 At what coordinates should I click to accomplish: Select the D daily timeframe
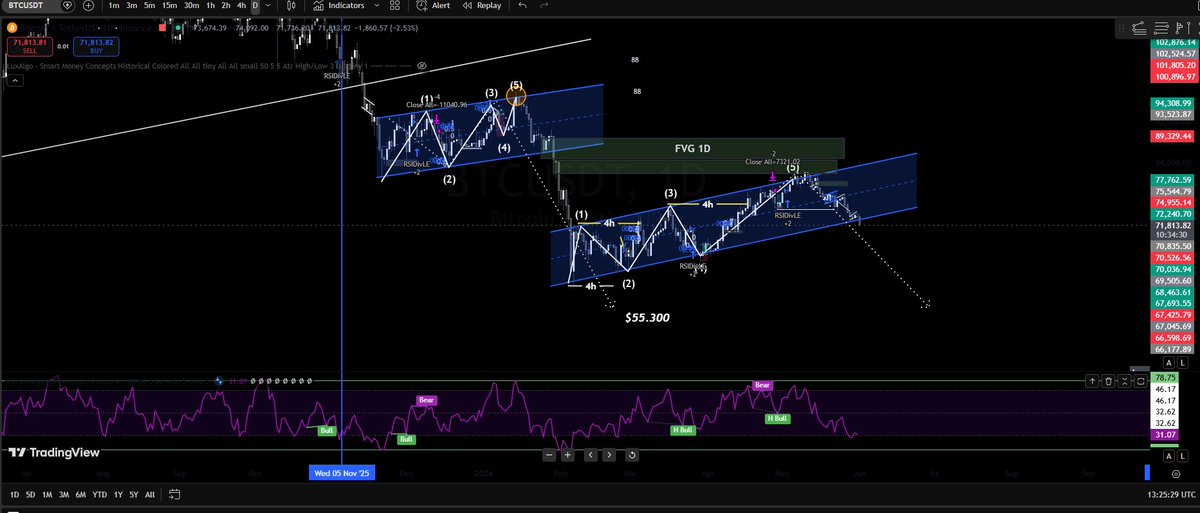tap(255, 6)
